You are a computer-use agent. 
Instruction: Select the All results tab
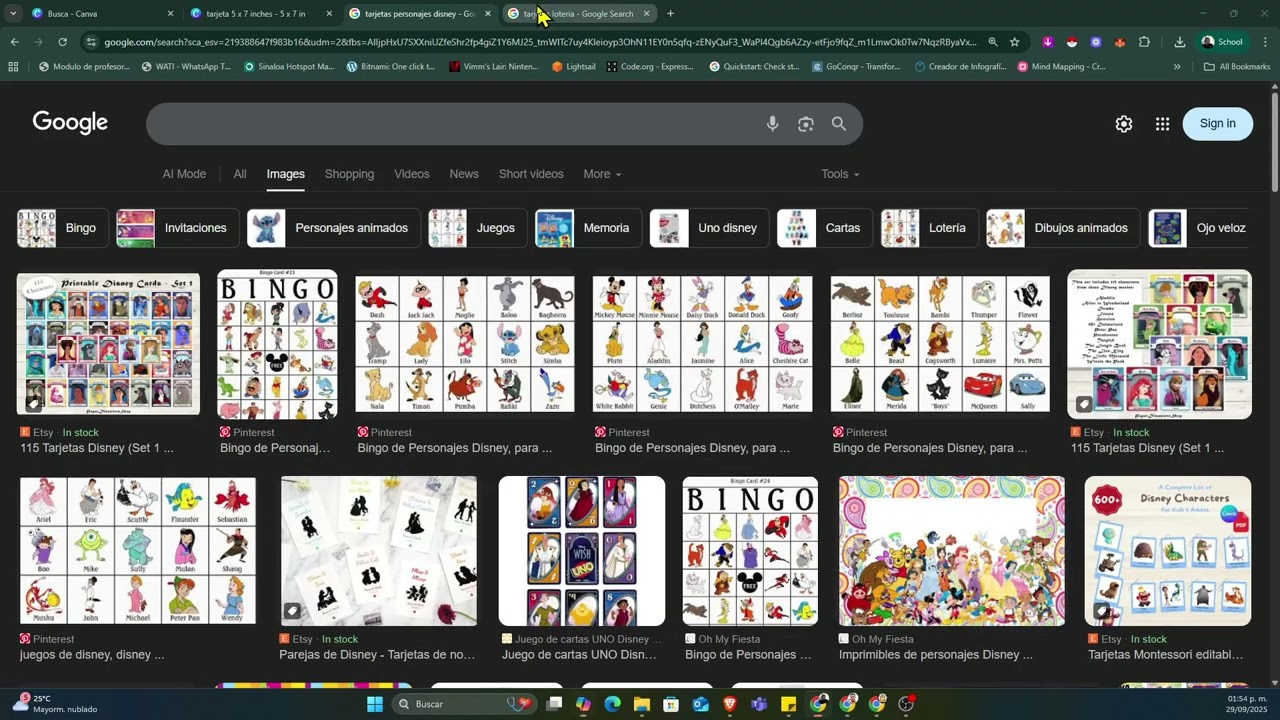pyautogui.click(x=240, y=174)
